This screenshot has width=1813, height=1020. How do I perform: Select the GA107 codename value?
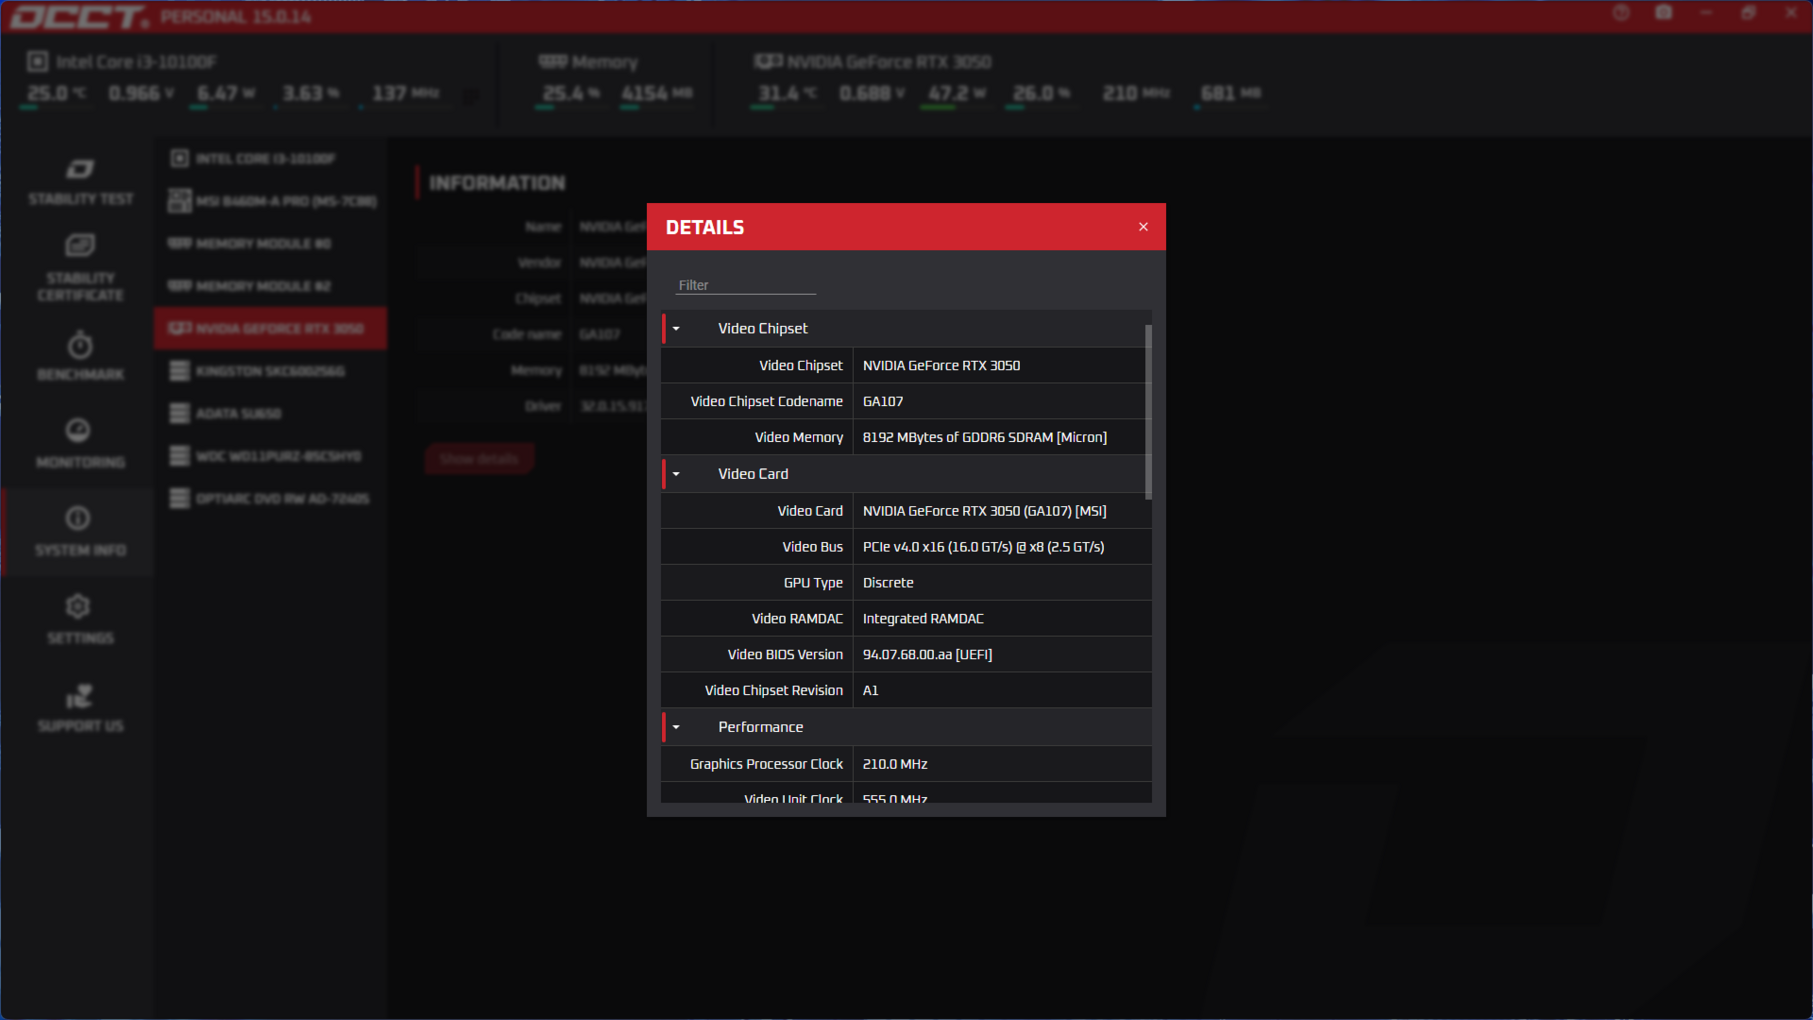click(x=883, y=401)
